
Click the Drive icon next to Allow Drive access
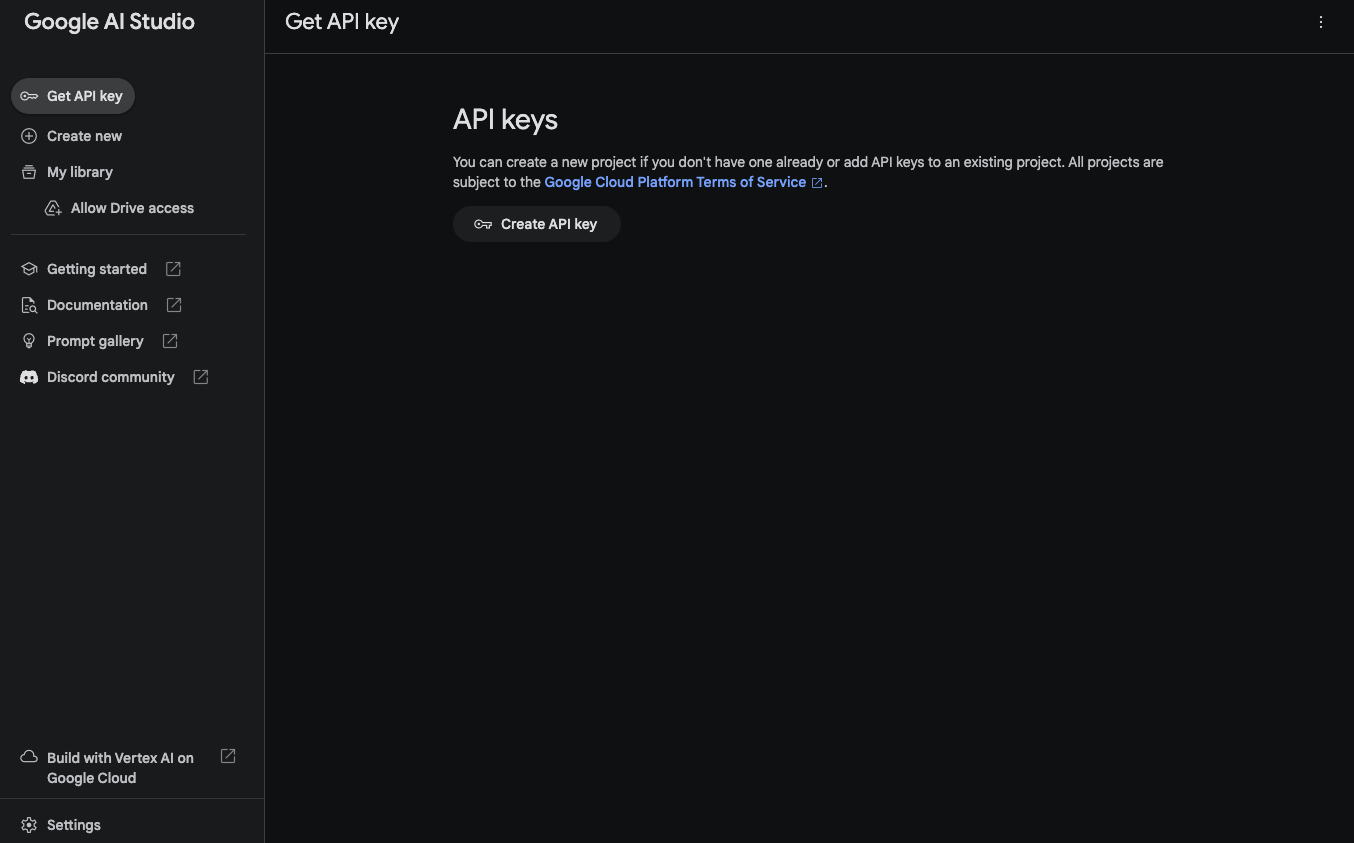(x=53, y=208)
